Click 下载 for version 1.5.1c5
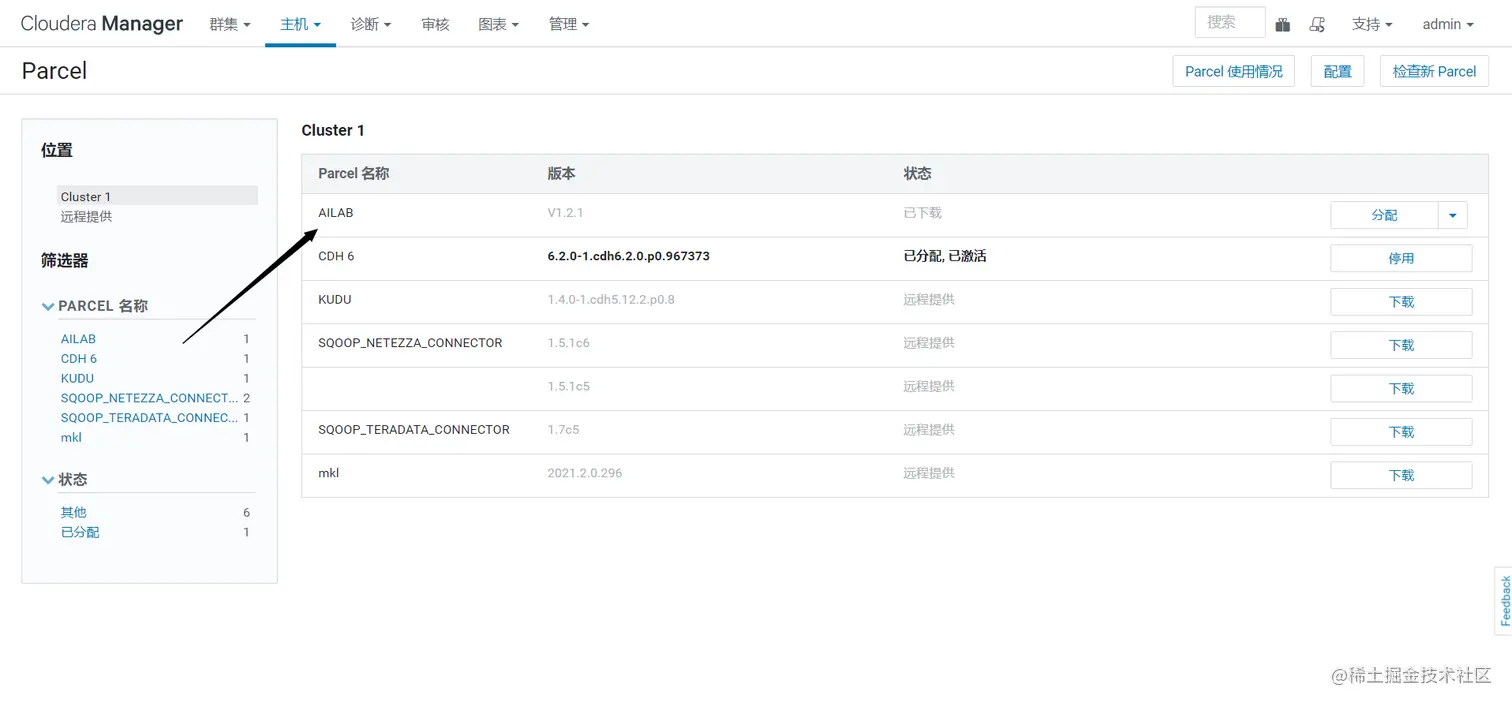Screen dimensions: 1512x706 coord(1401,388)
